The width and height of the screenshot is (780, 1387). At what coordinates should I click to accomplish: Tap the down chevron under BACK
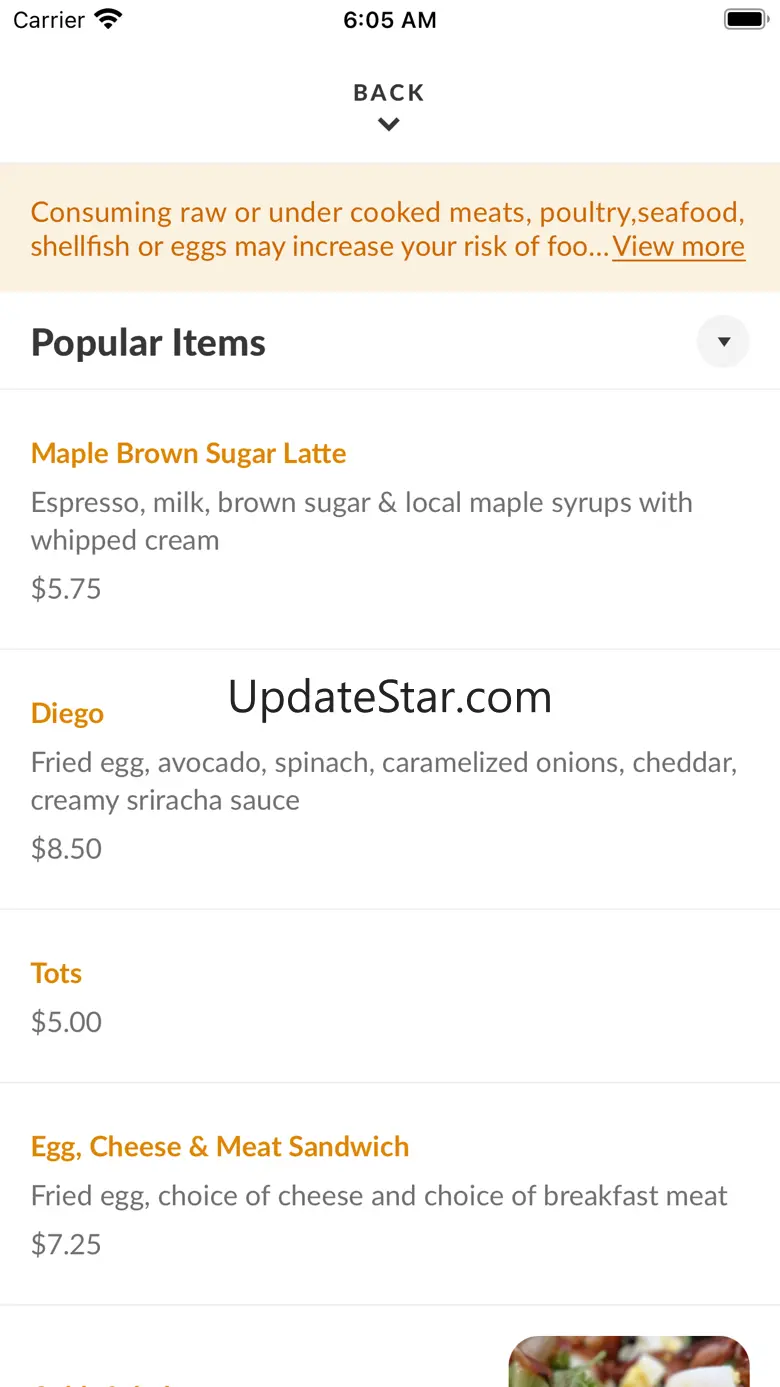[389, 125]
